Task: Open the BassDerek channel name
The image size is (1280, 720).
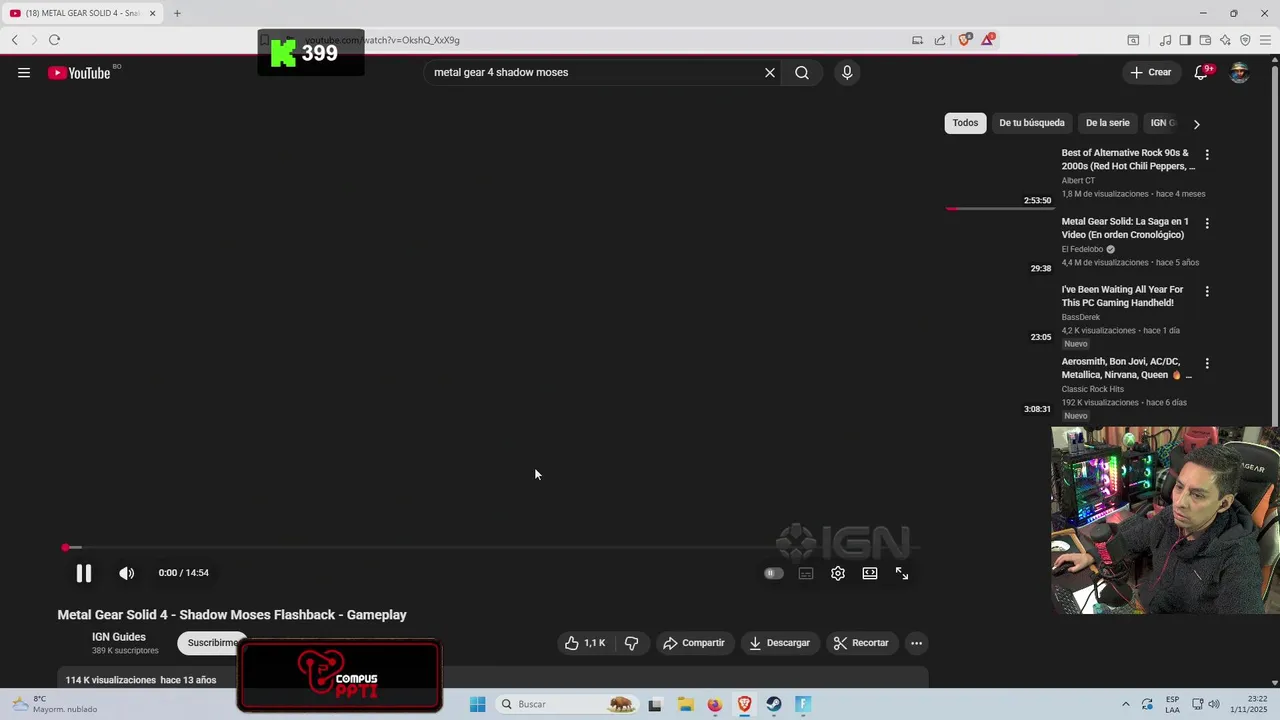Action: click(x=1081, y=317)
